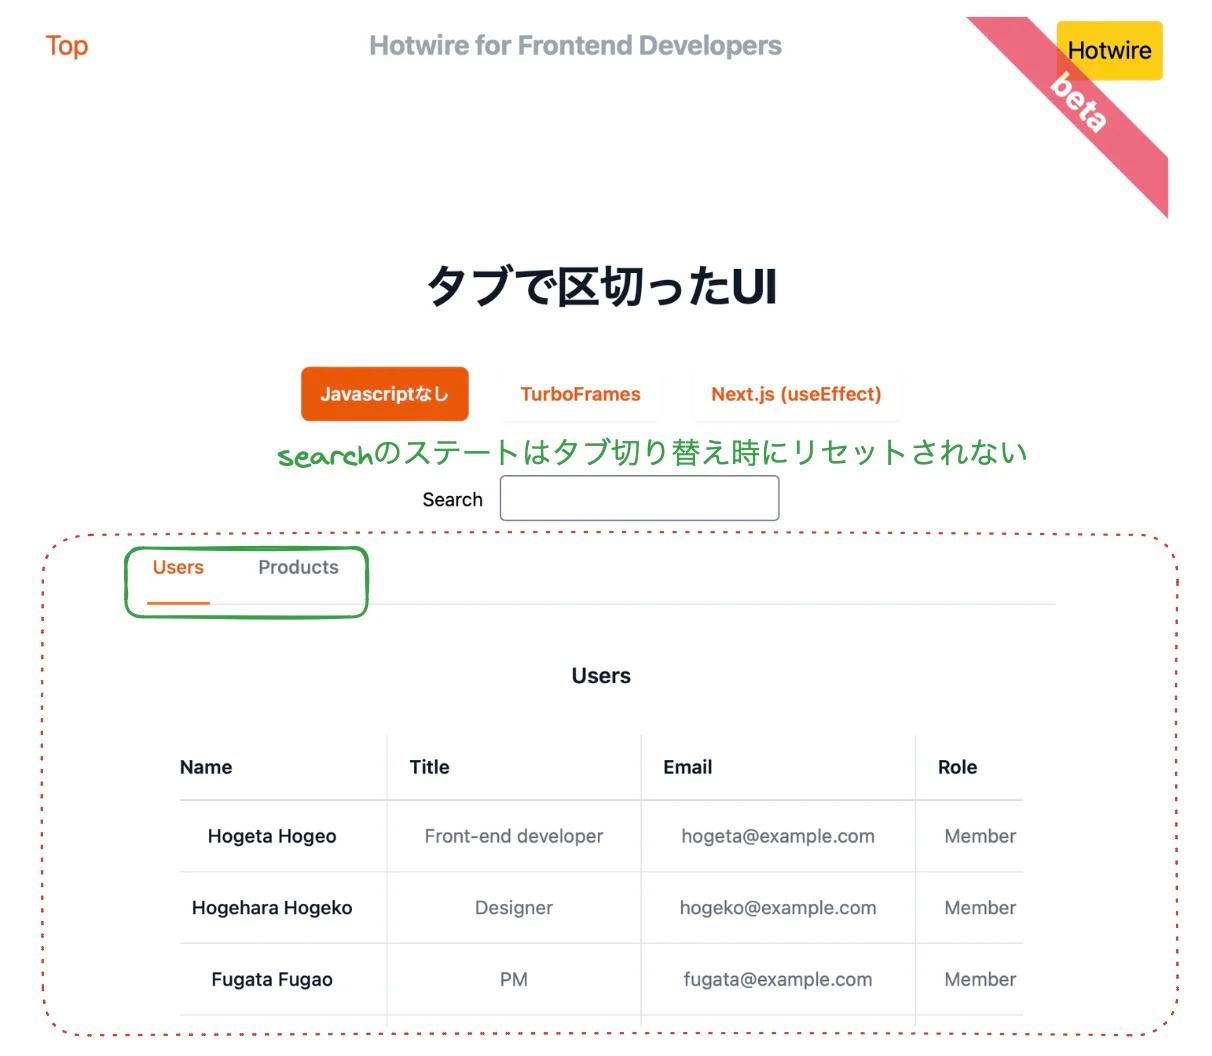This screenshot has width=1212, height=1056.
Task: Click the hogeta@example.com email cell
Action: 778,836
